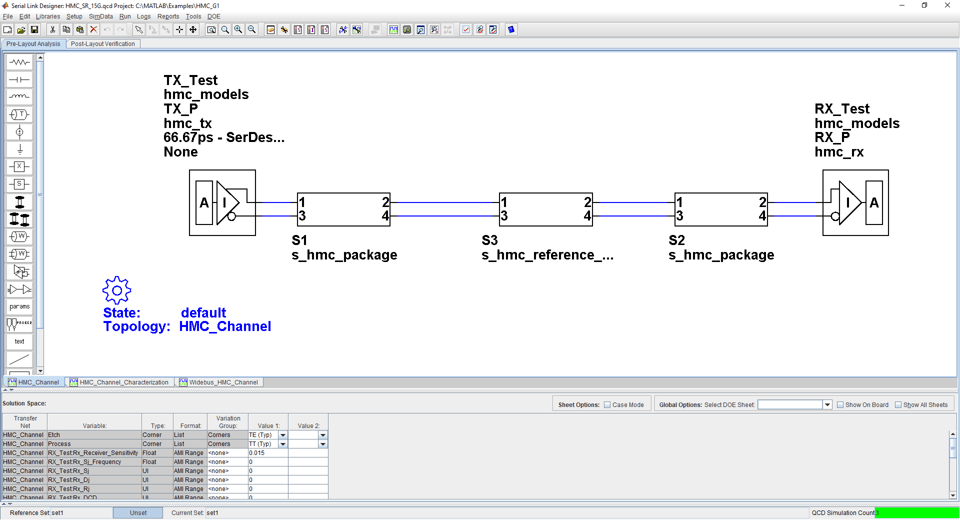960x520 pixels.
Task: Click the Save toolbar icon
Action: pos(34,30)
